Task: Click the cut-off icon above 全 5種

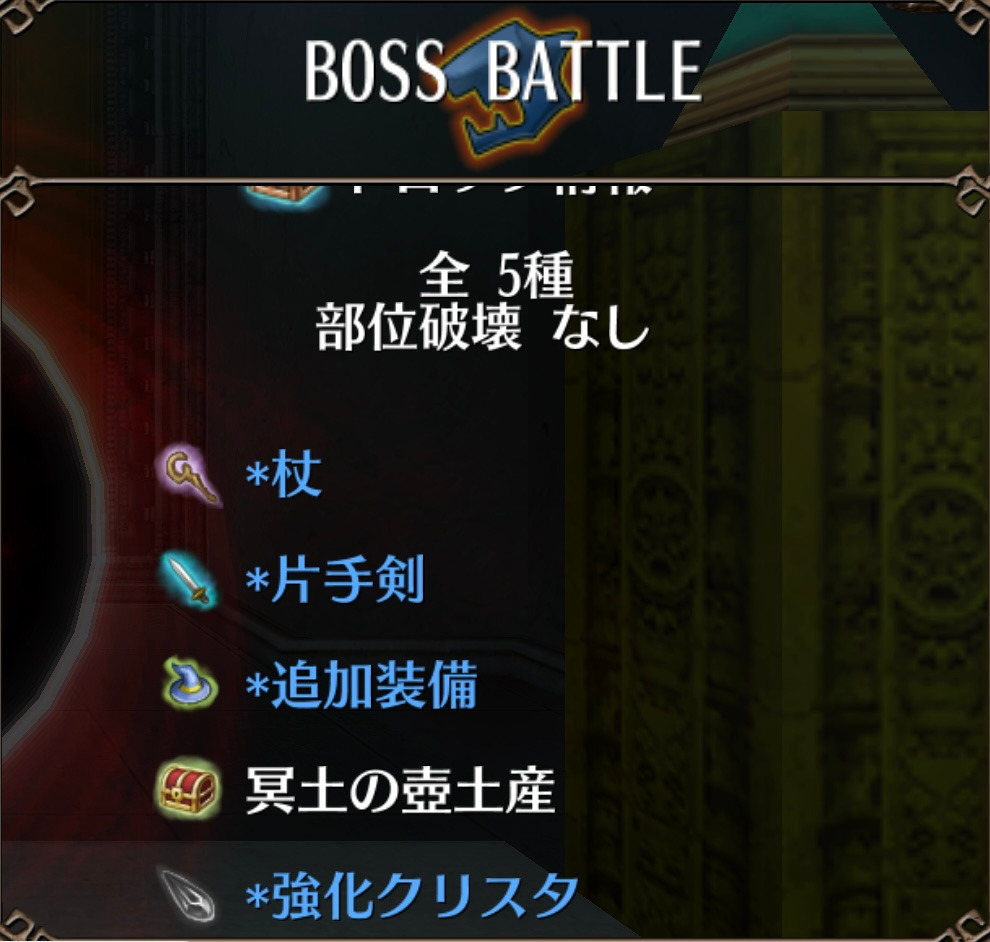Action: [285, 194]
